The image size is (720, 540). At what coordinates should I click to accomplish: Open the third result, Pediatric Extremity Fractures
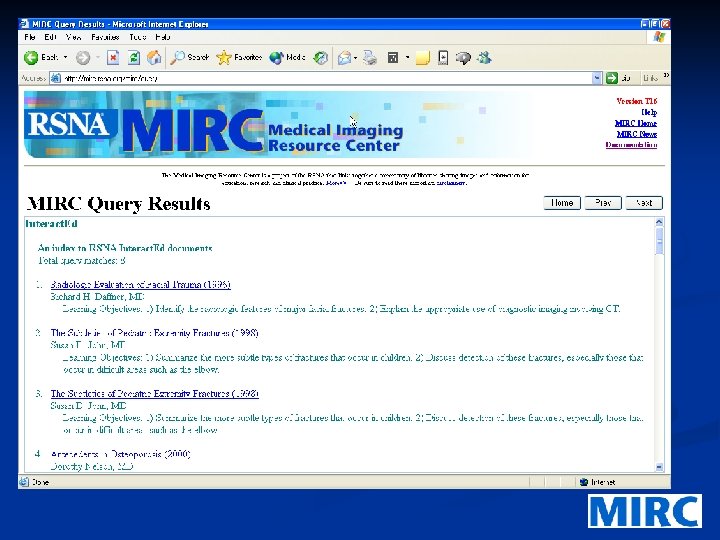pos(155,394)
